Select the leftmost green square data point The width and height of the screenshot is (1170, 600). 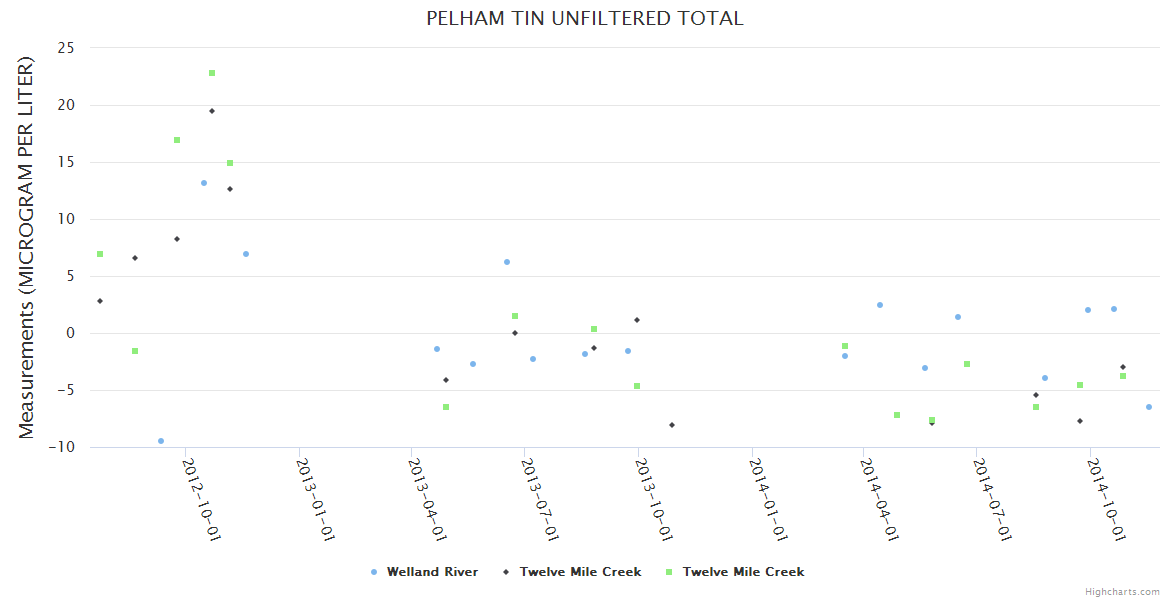(x=100, y=254)
